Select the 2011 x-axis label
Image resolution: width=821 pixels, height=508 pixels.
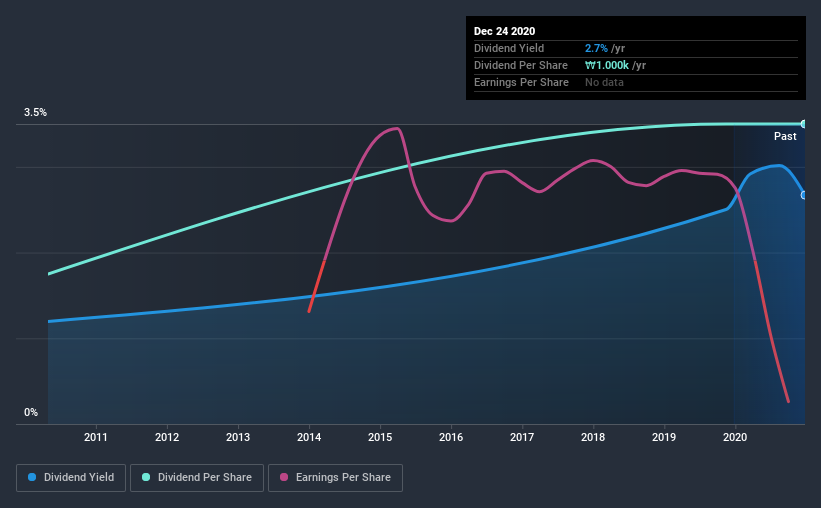pyautogui.click(x=96, y=437)
